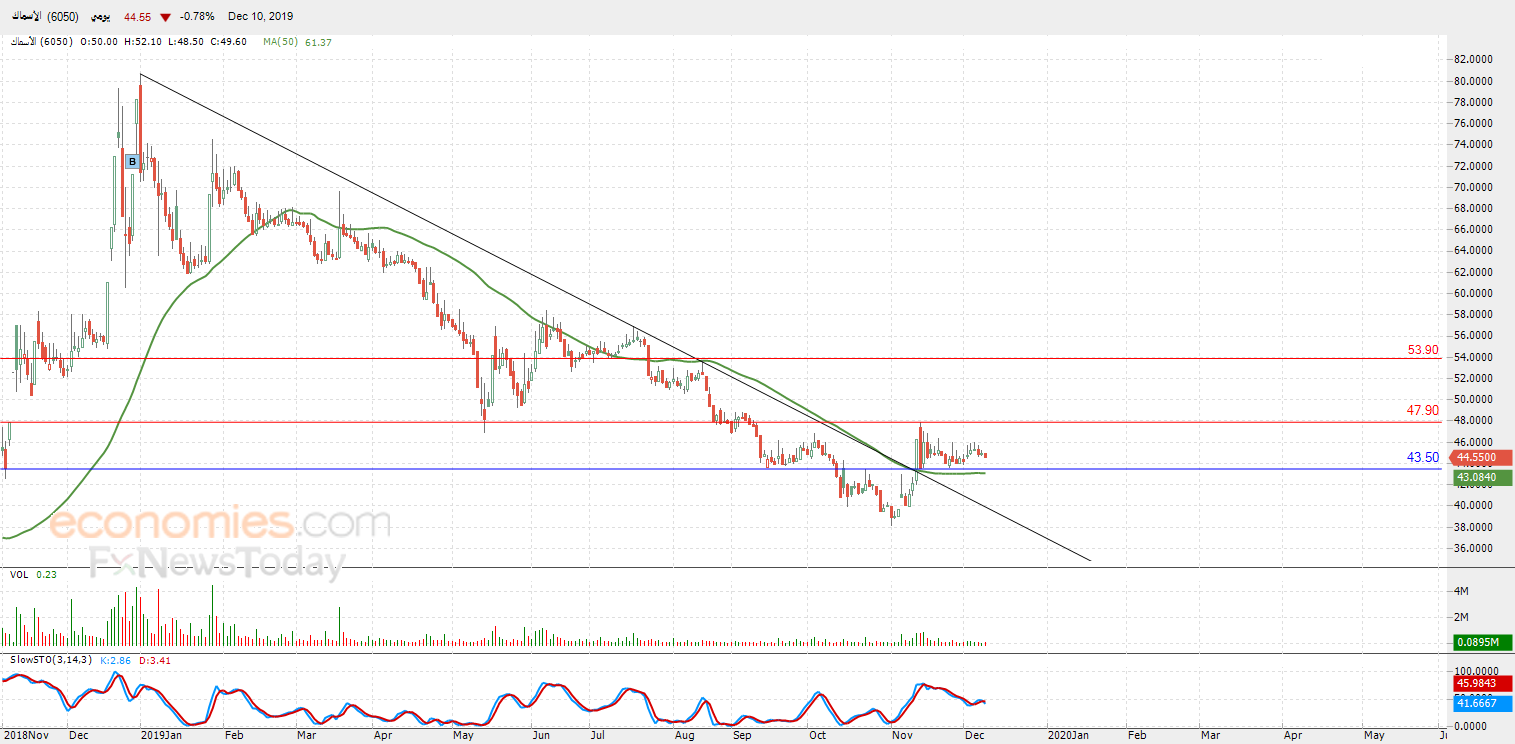
Task: Click the 43.50 support level label
Action: click(x=1422, y=457)
